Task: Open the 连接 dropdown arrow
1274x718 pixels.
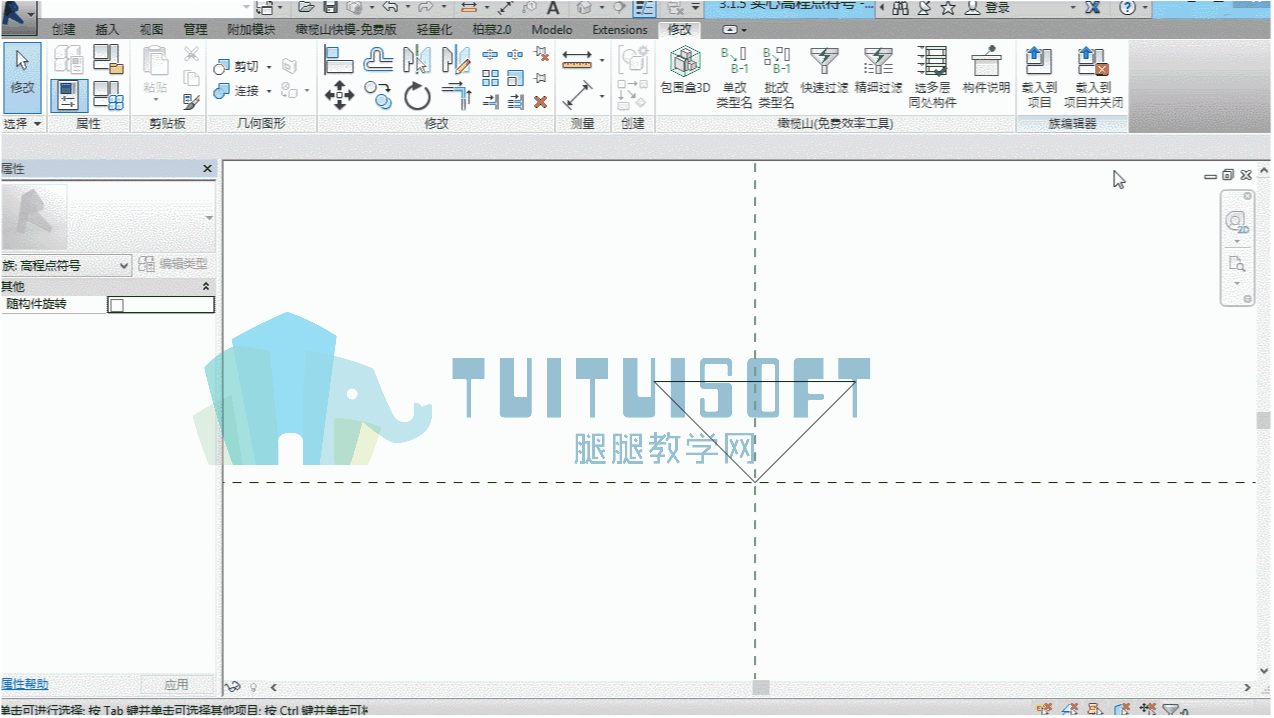Action: tap(269, 91)
